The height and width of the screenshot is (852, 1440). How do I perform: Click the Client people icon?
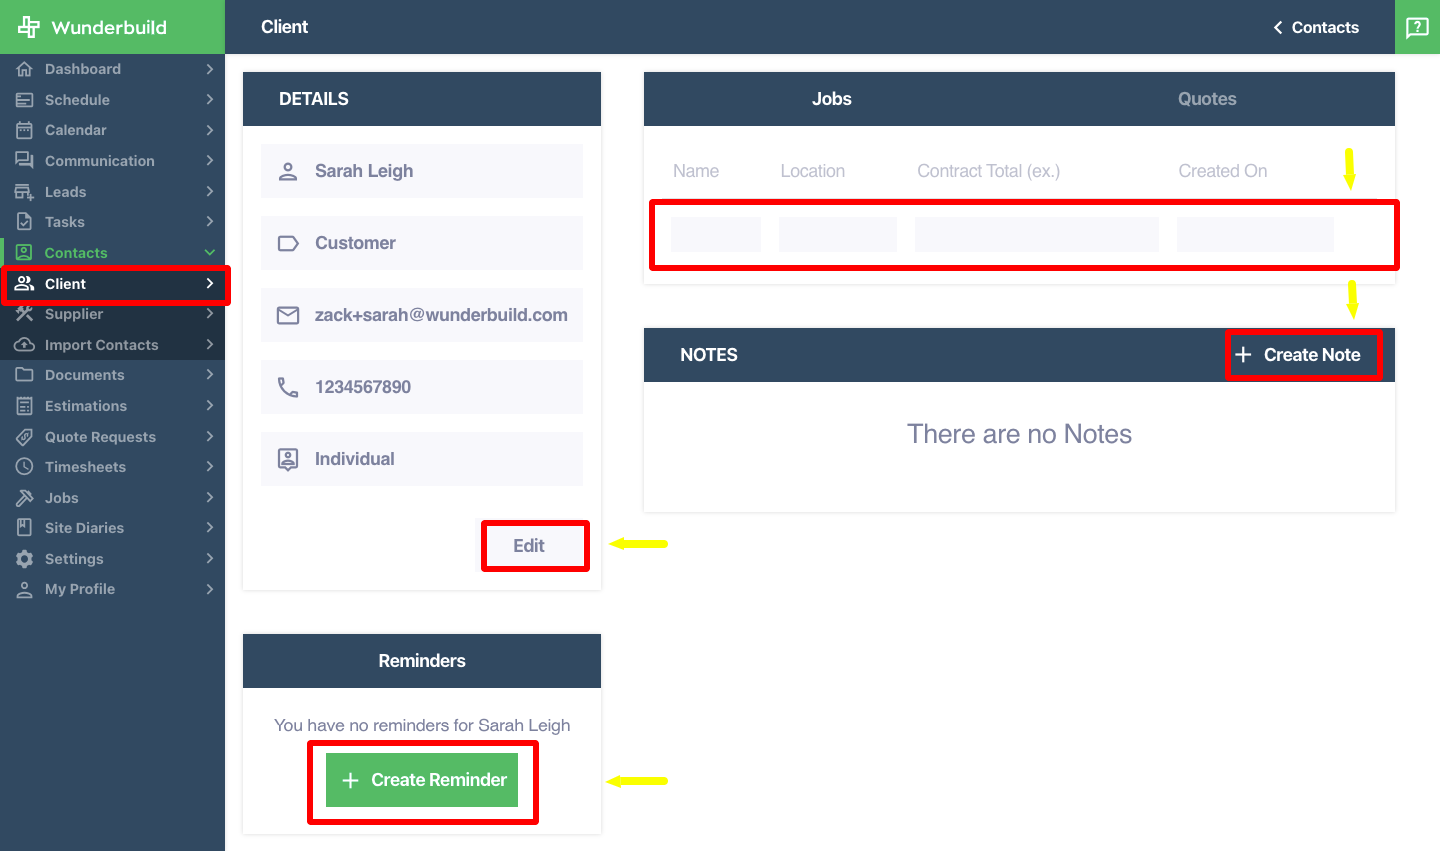click(x=25, y=284)
